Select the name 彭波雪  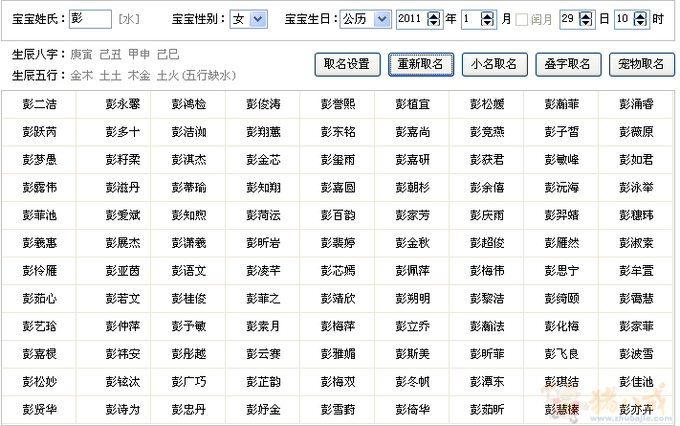coord(636,354)
